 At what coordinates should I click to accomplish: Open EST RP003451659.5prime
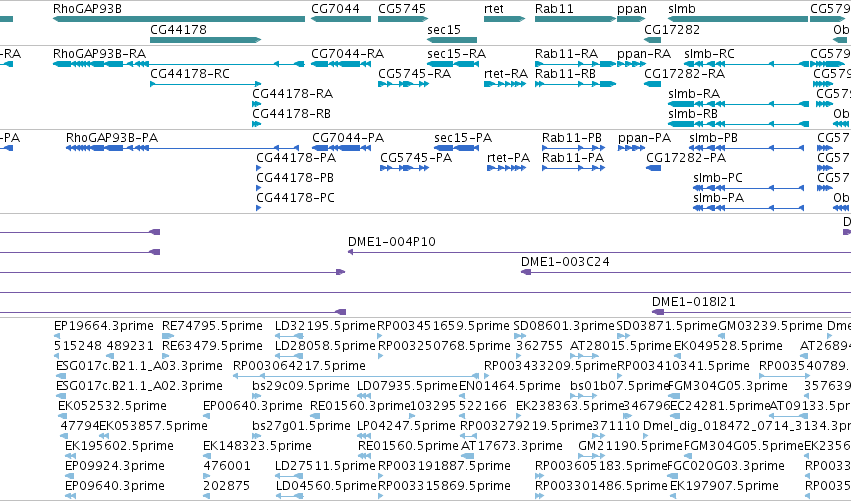click(443, 326)
